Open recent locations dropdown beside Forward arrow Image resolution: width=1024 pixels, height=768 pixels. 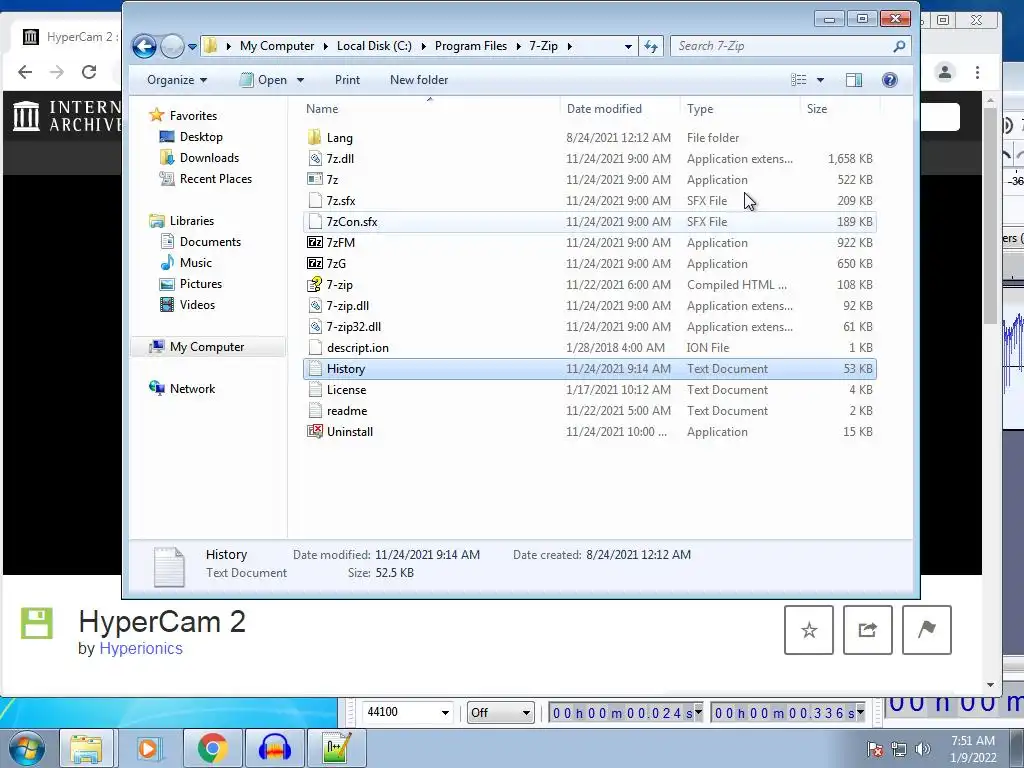pyautogui.click(x=192, y=47)
